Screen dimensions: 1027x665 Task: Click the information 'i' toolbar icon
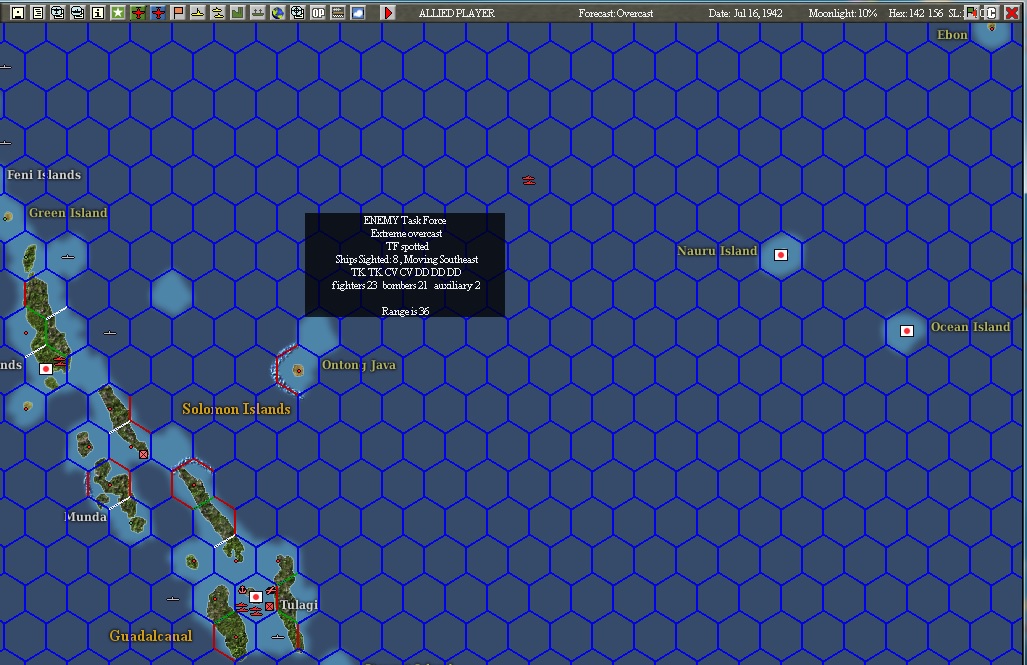[x=98, y=12]
